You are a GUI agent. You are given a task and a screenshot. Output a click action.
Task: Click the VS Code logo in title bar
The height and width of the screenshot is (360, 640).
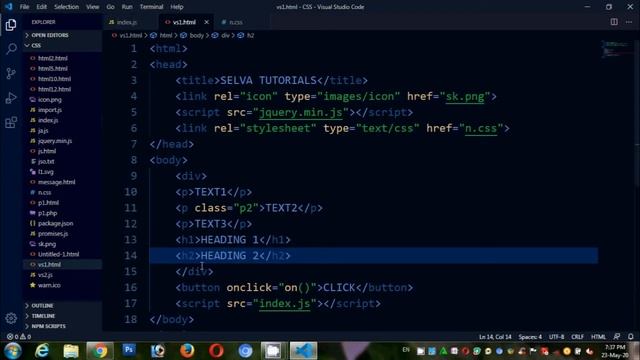8,7
